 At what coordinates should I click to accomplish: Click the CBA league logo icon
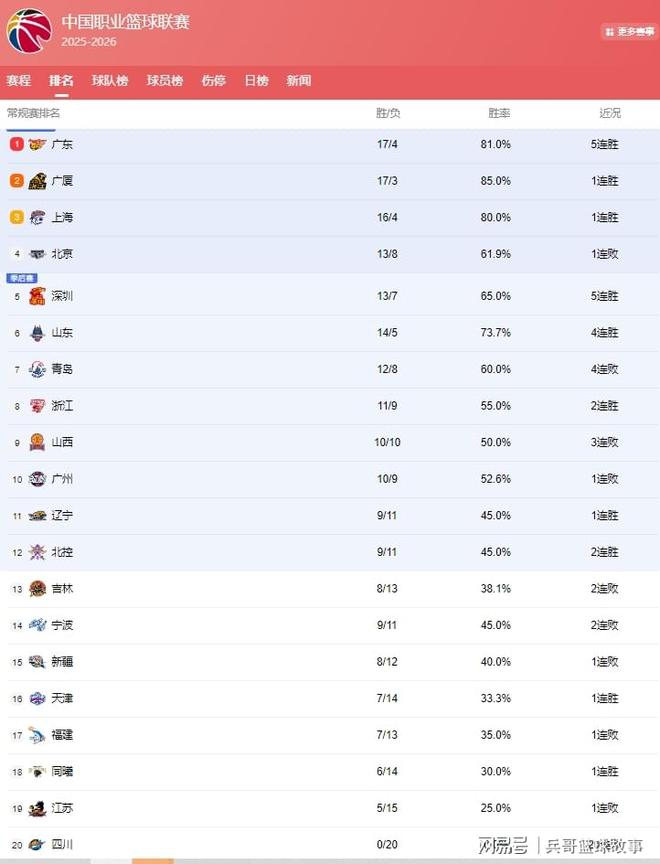(29, 30)
